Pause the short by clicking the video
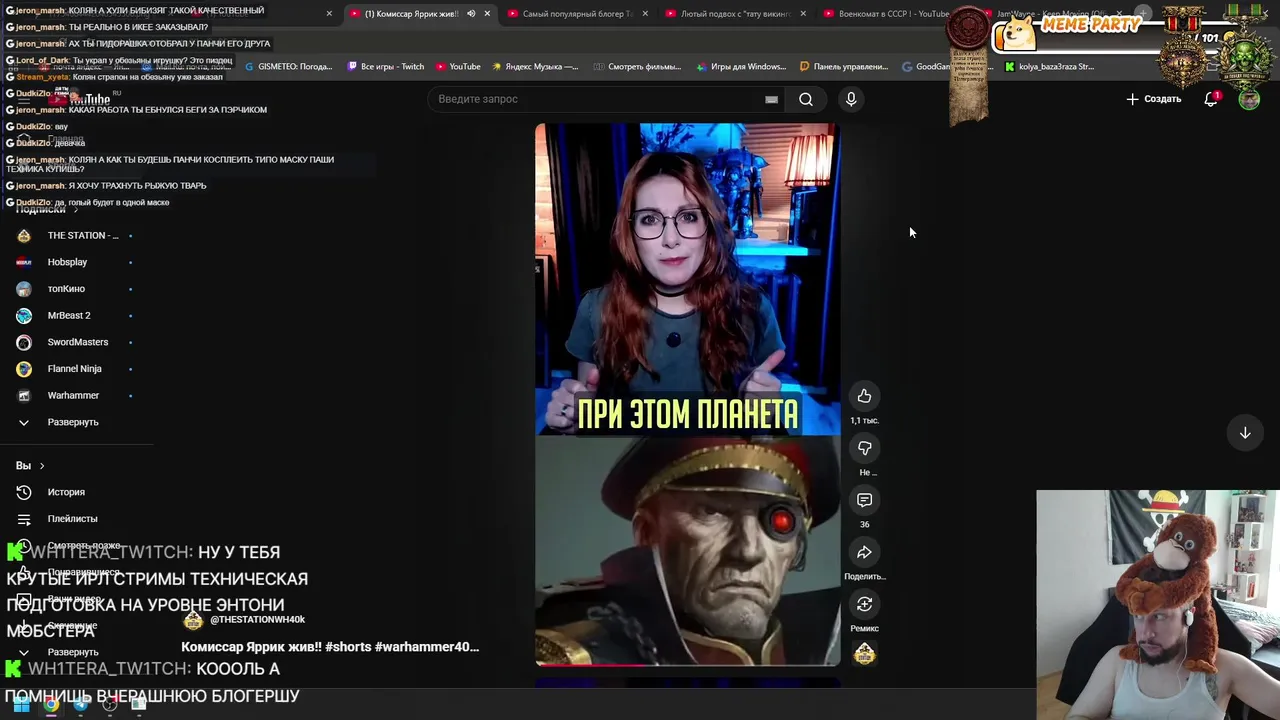 688,394
